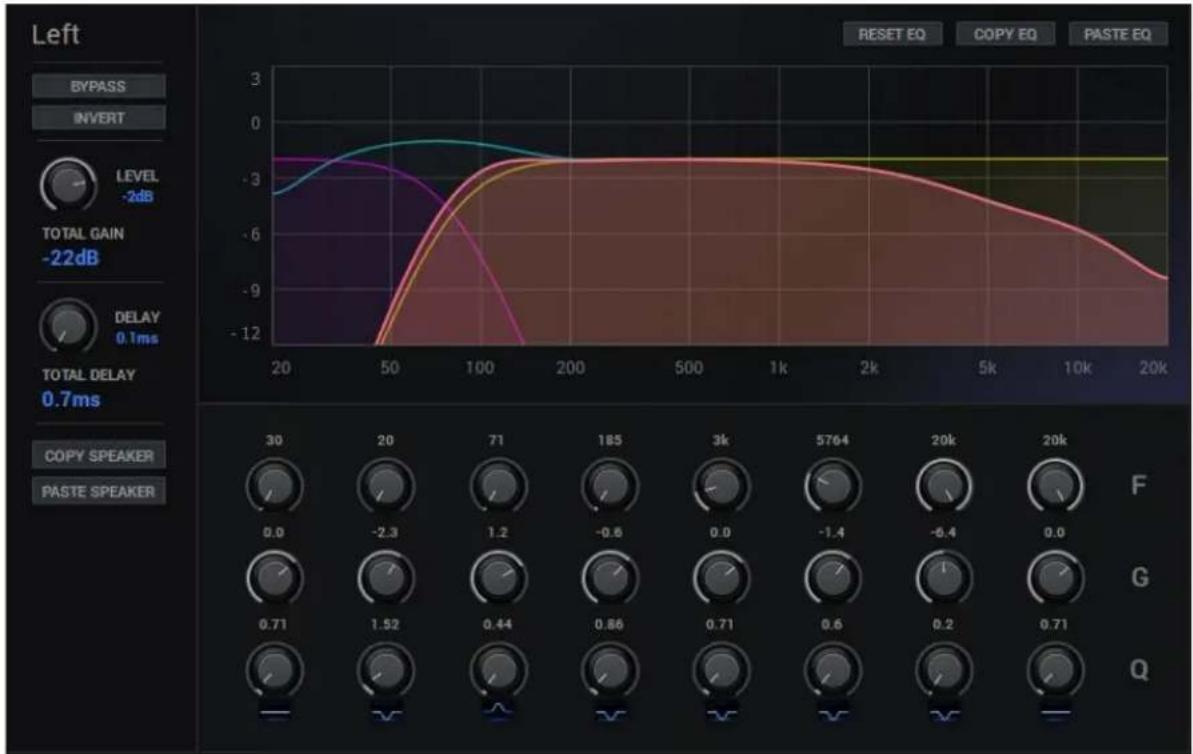Click the frequency knob of the last band
1193x754 pixels.
pos(1055,485)
